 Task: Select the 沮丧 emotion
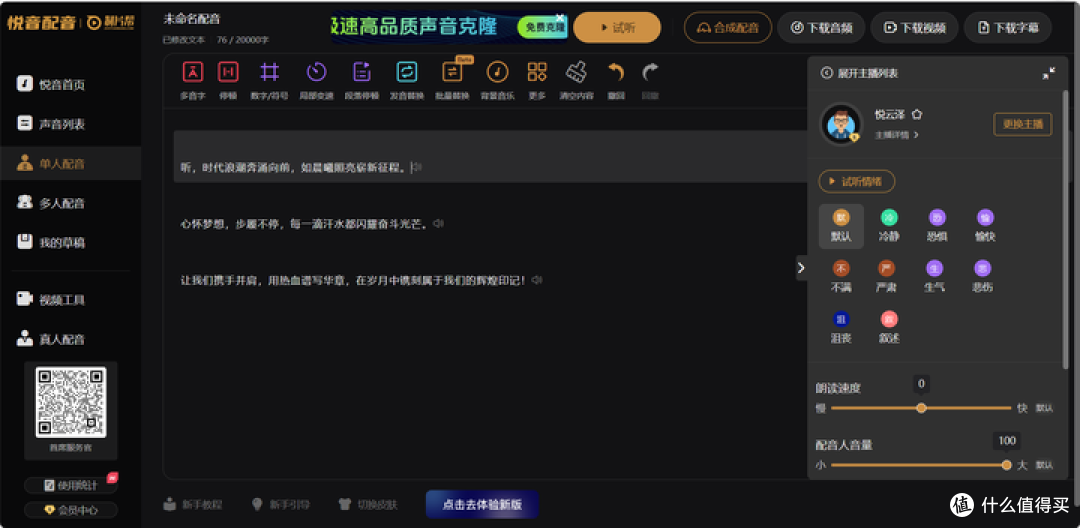click(x=841, y=328)
